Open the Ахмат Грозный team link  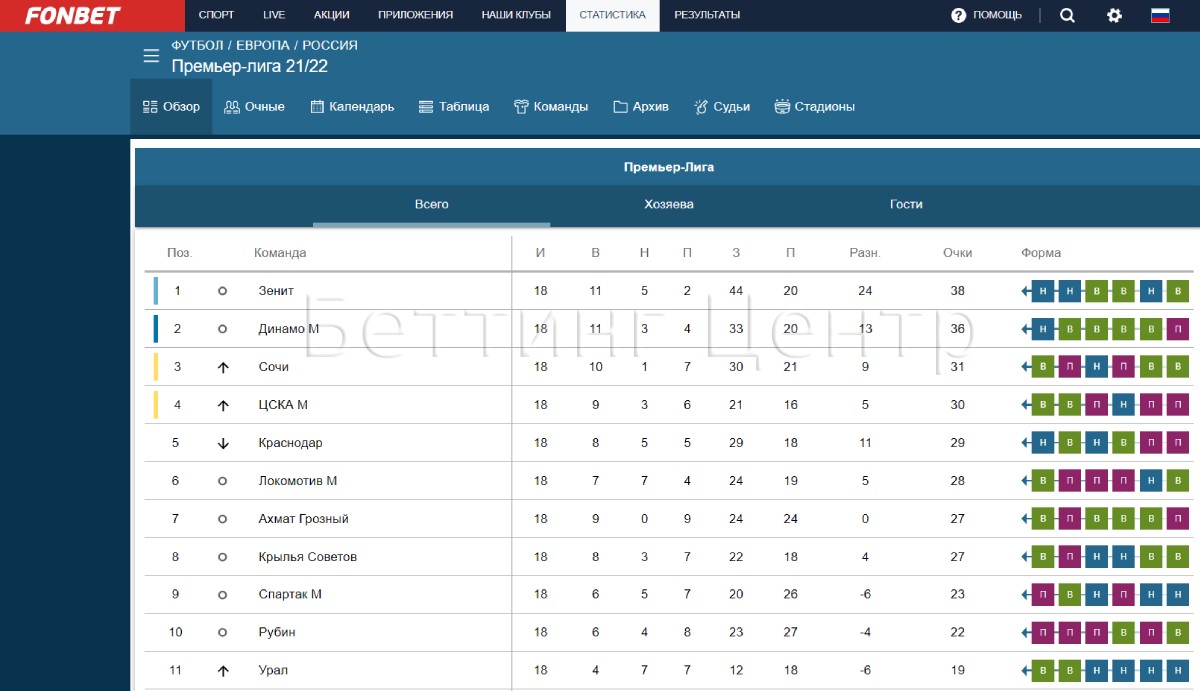303,519
